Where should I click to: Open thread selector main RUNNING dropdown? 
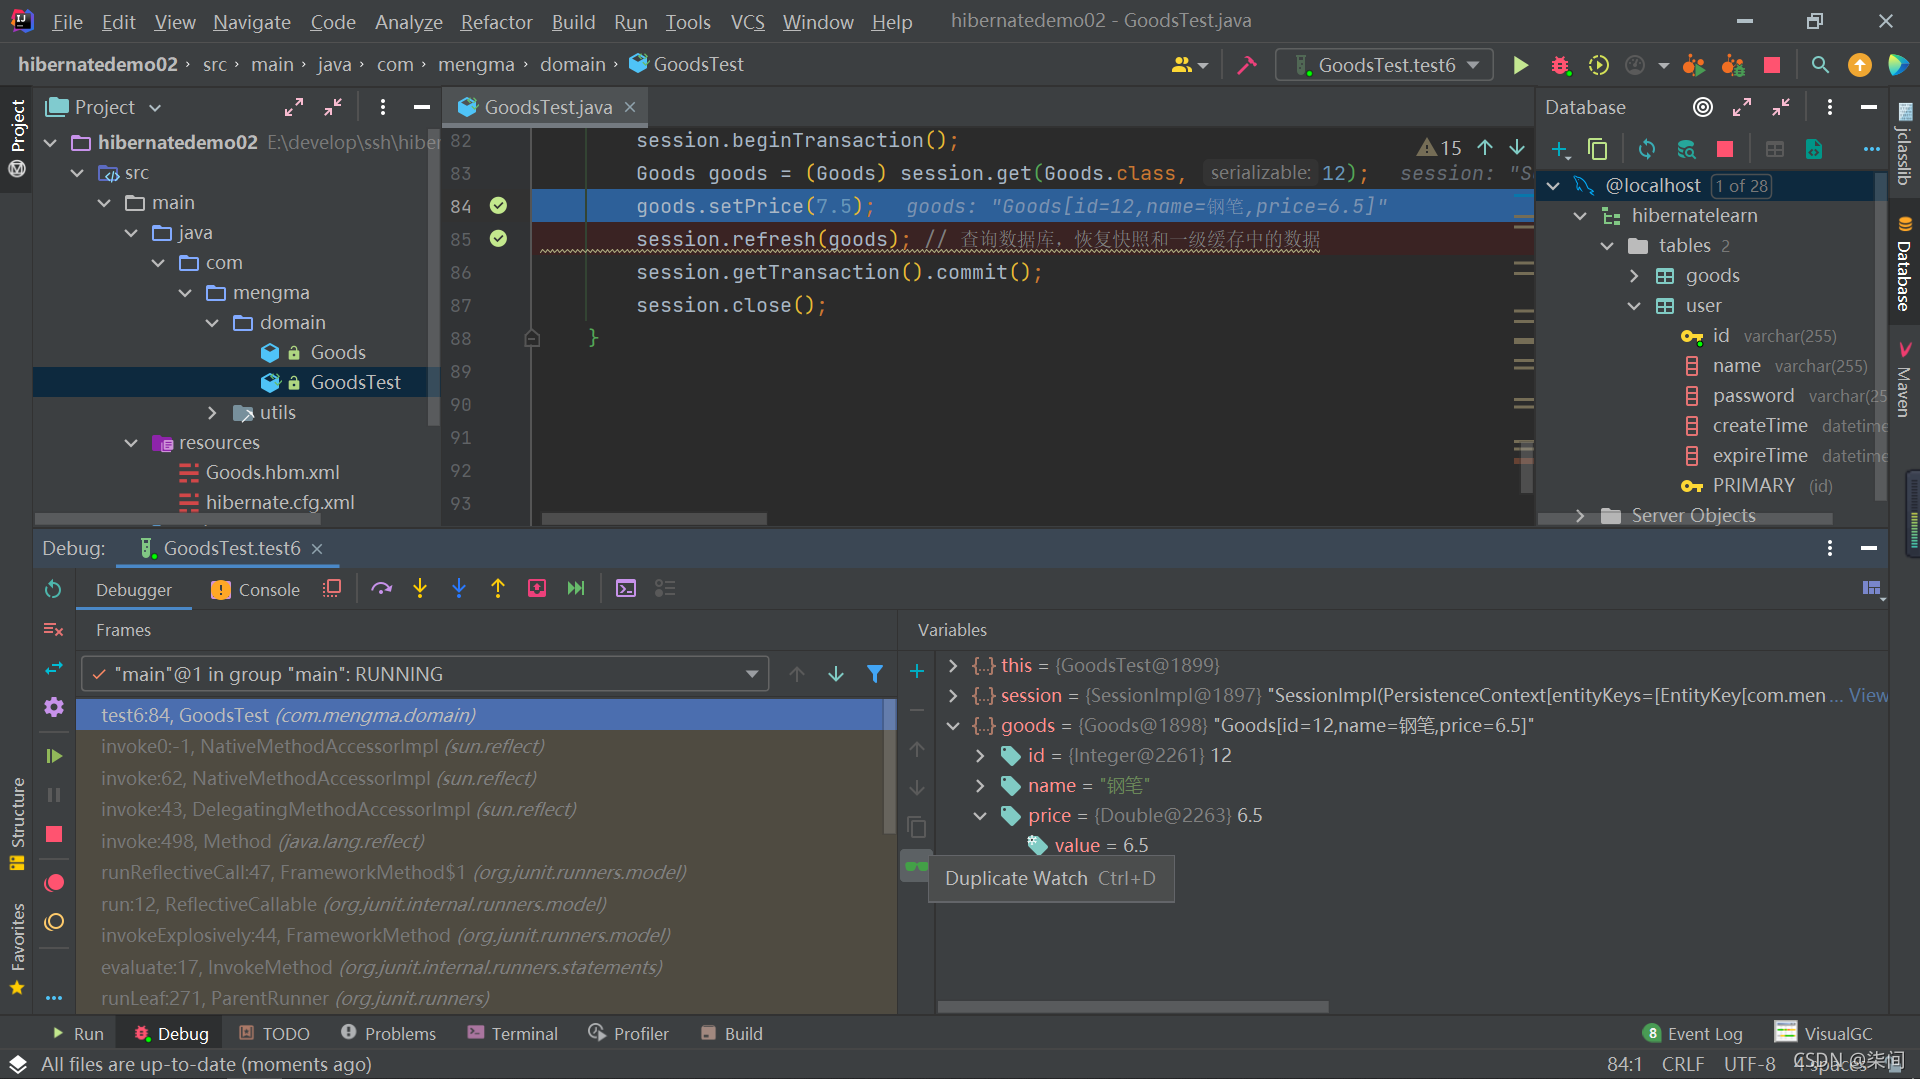click(425, 674)
